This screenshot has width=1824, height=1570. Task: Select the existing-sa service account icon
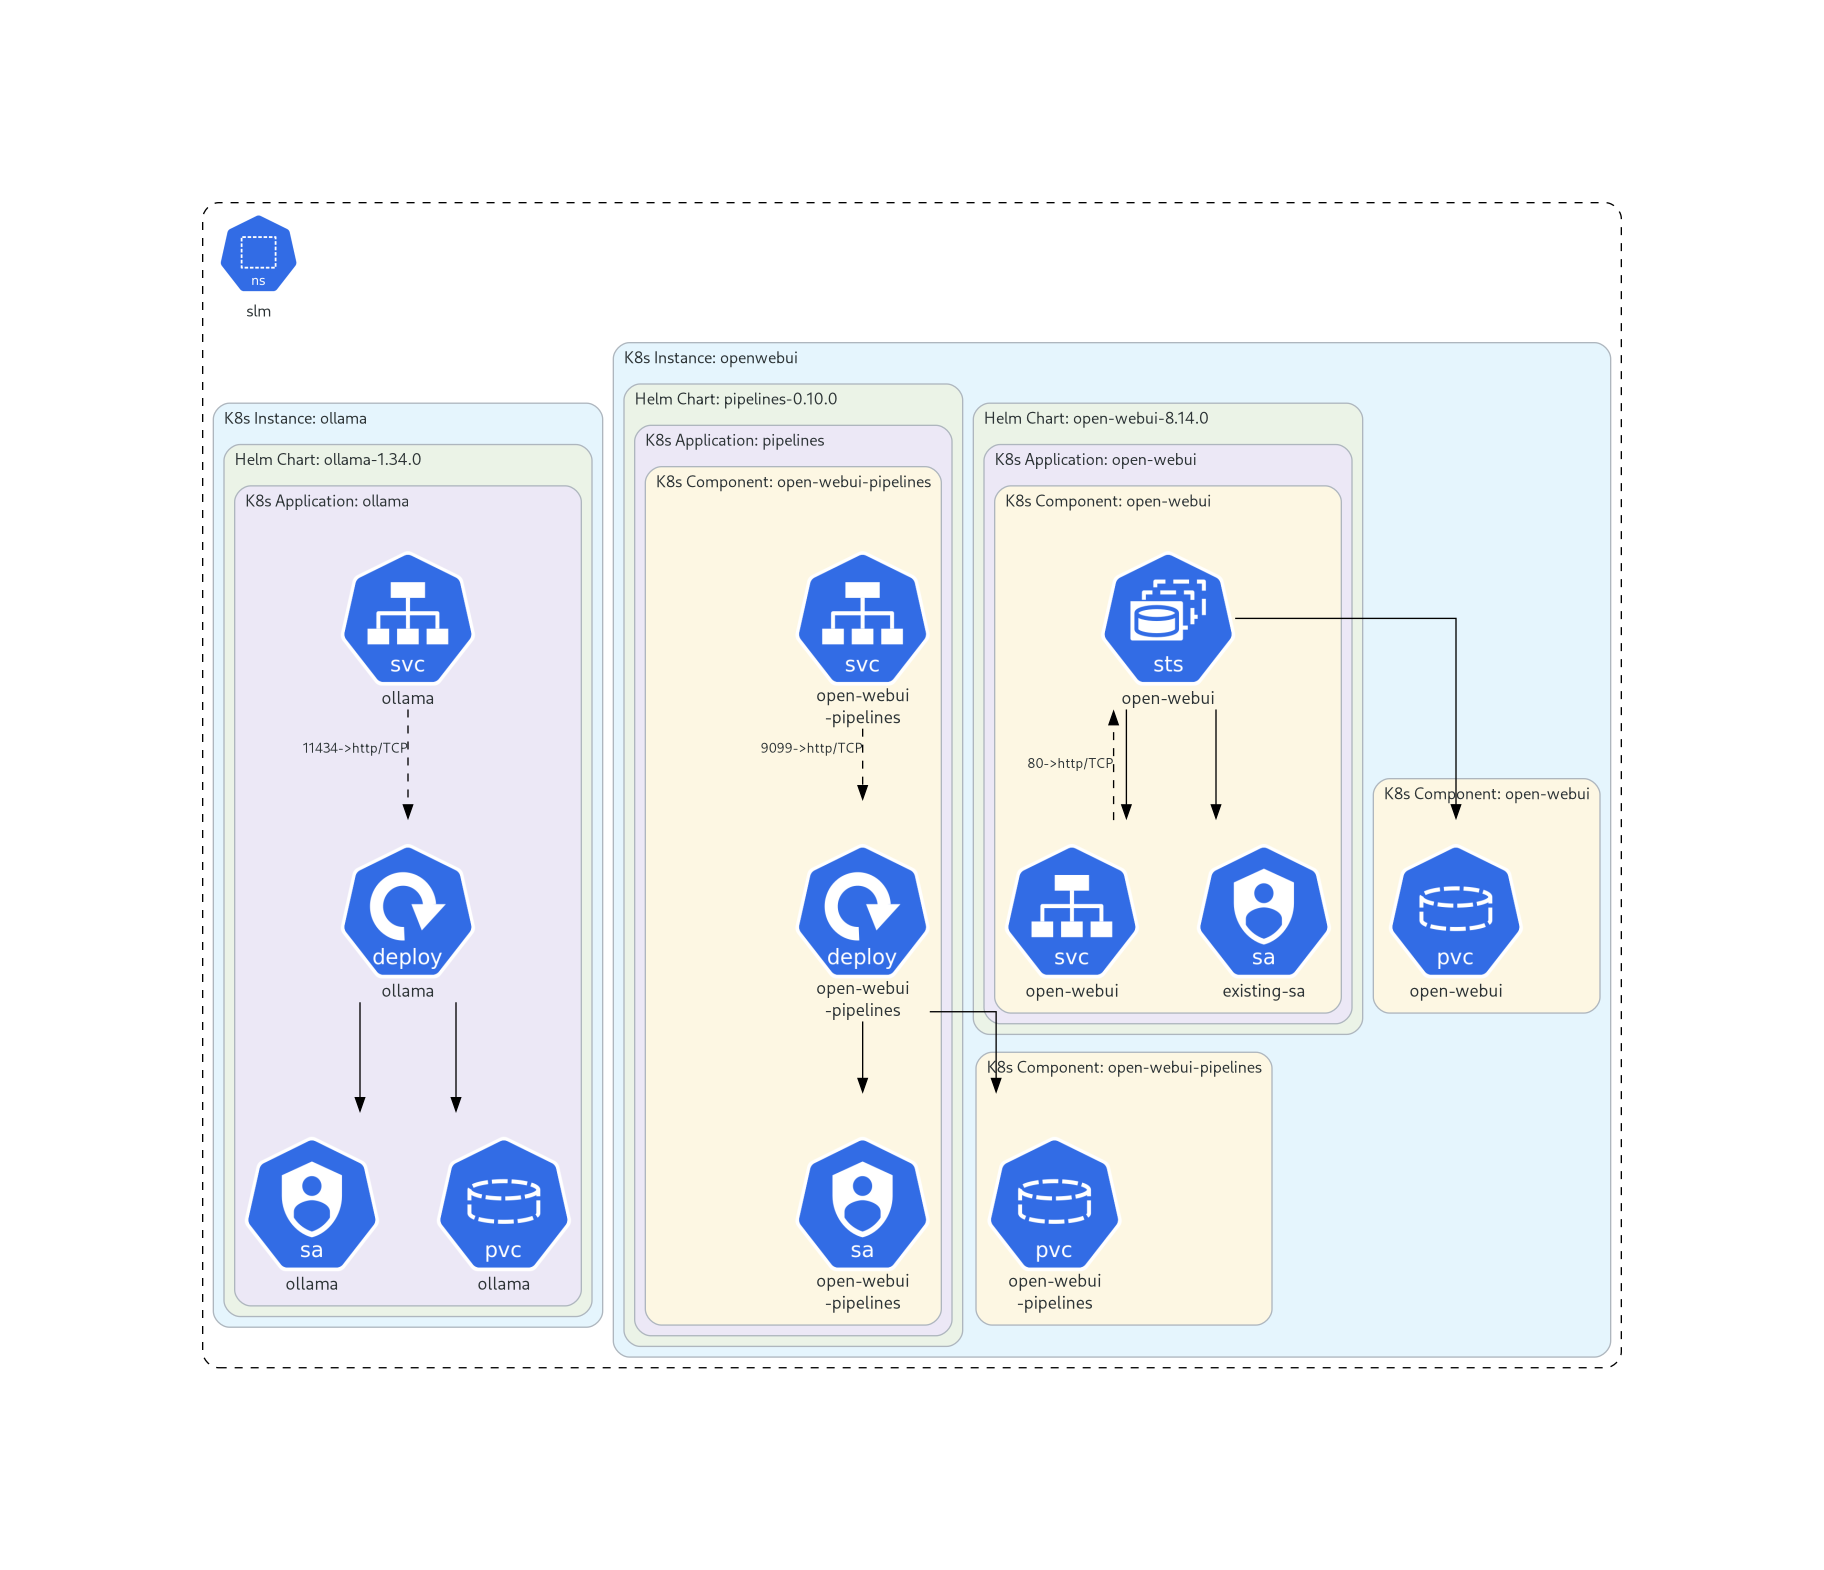[1263, 912]
